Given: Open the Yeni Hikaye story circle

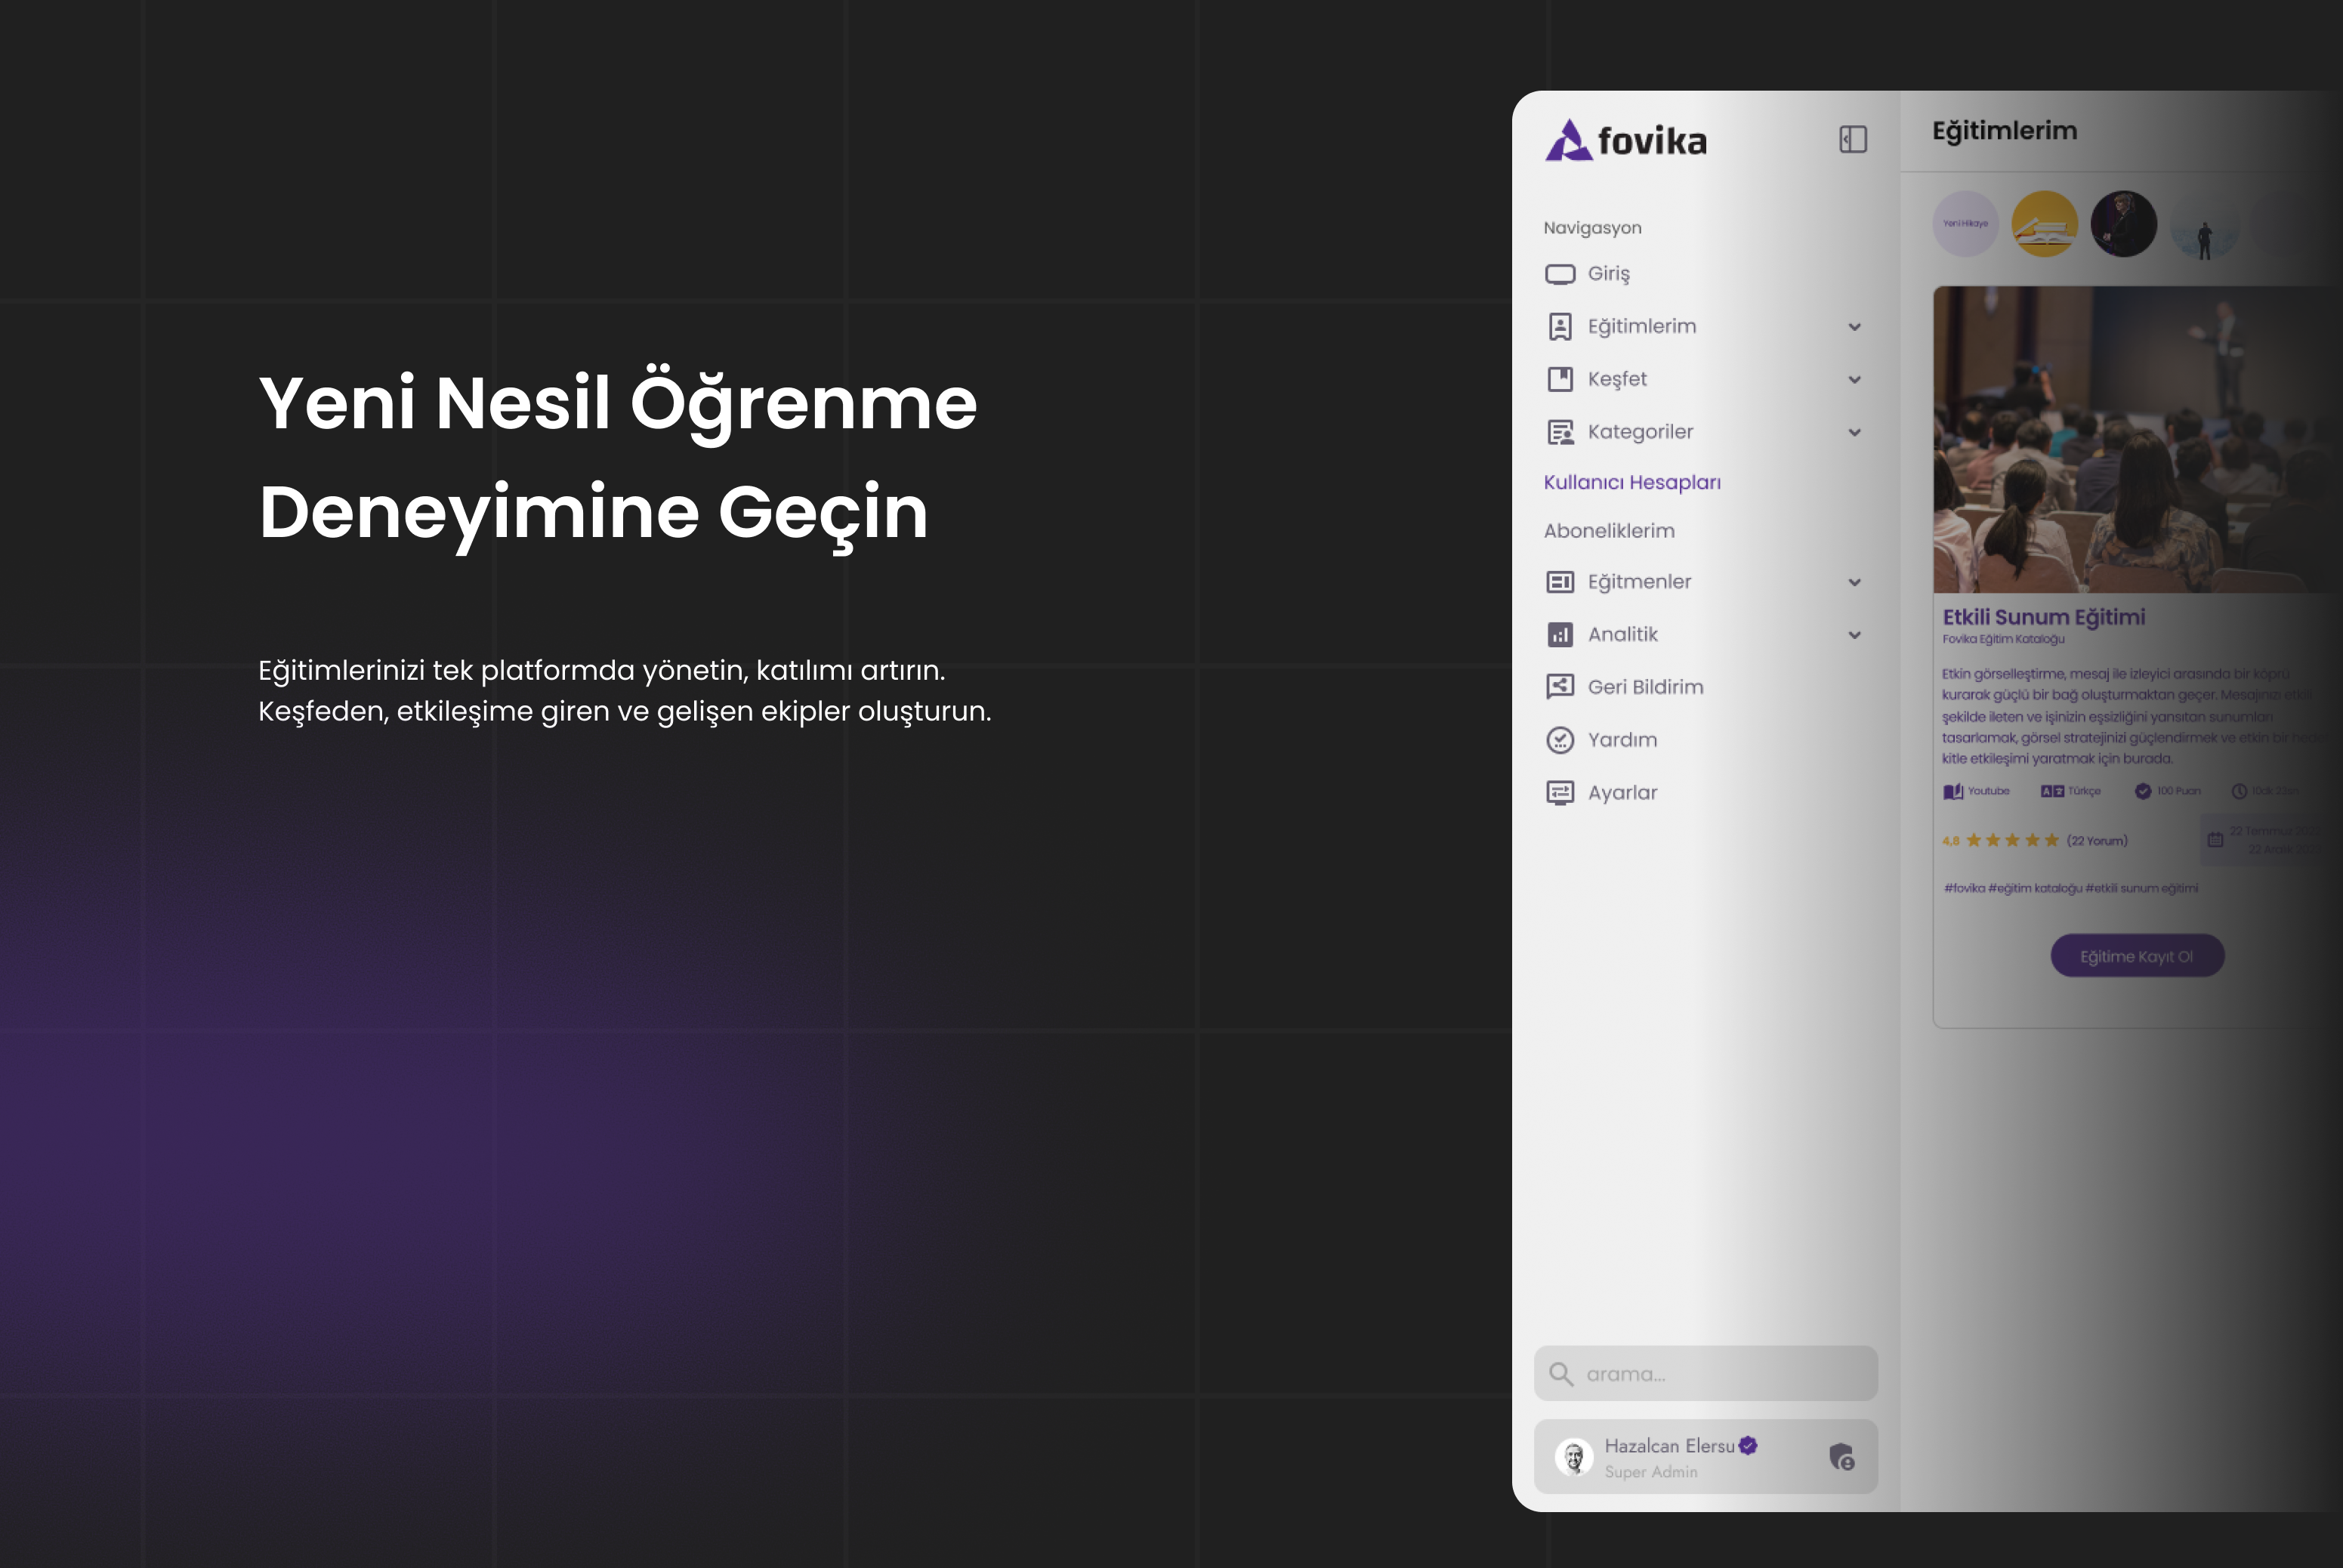Looking at the screenshot, I should 1965,224.
